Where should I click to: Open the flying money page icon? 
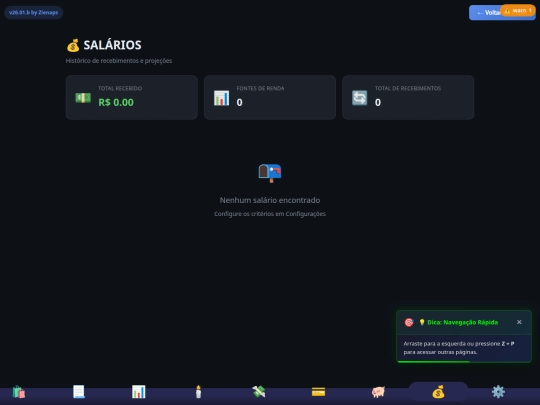tap(259, 392)
